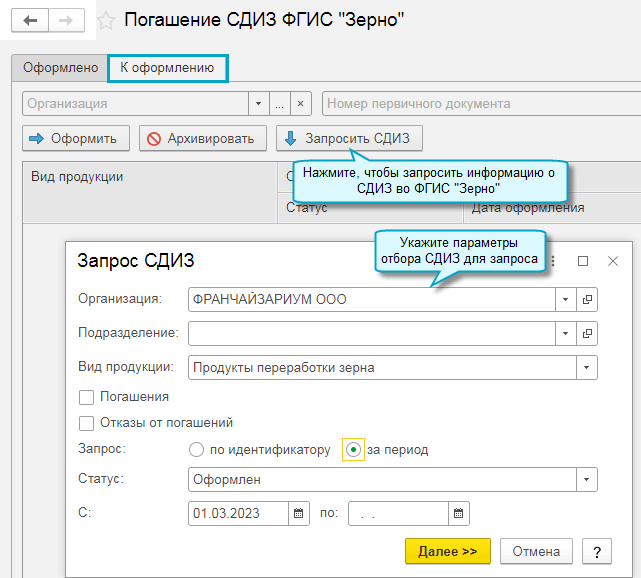Open the selected organization card icon

(x=587, y=300)
